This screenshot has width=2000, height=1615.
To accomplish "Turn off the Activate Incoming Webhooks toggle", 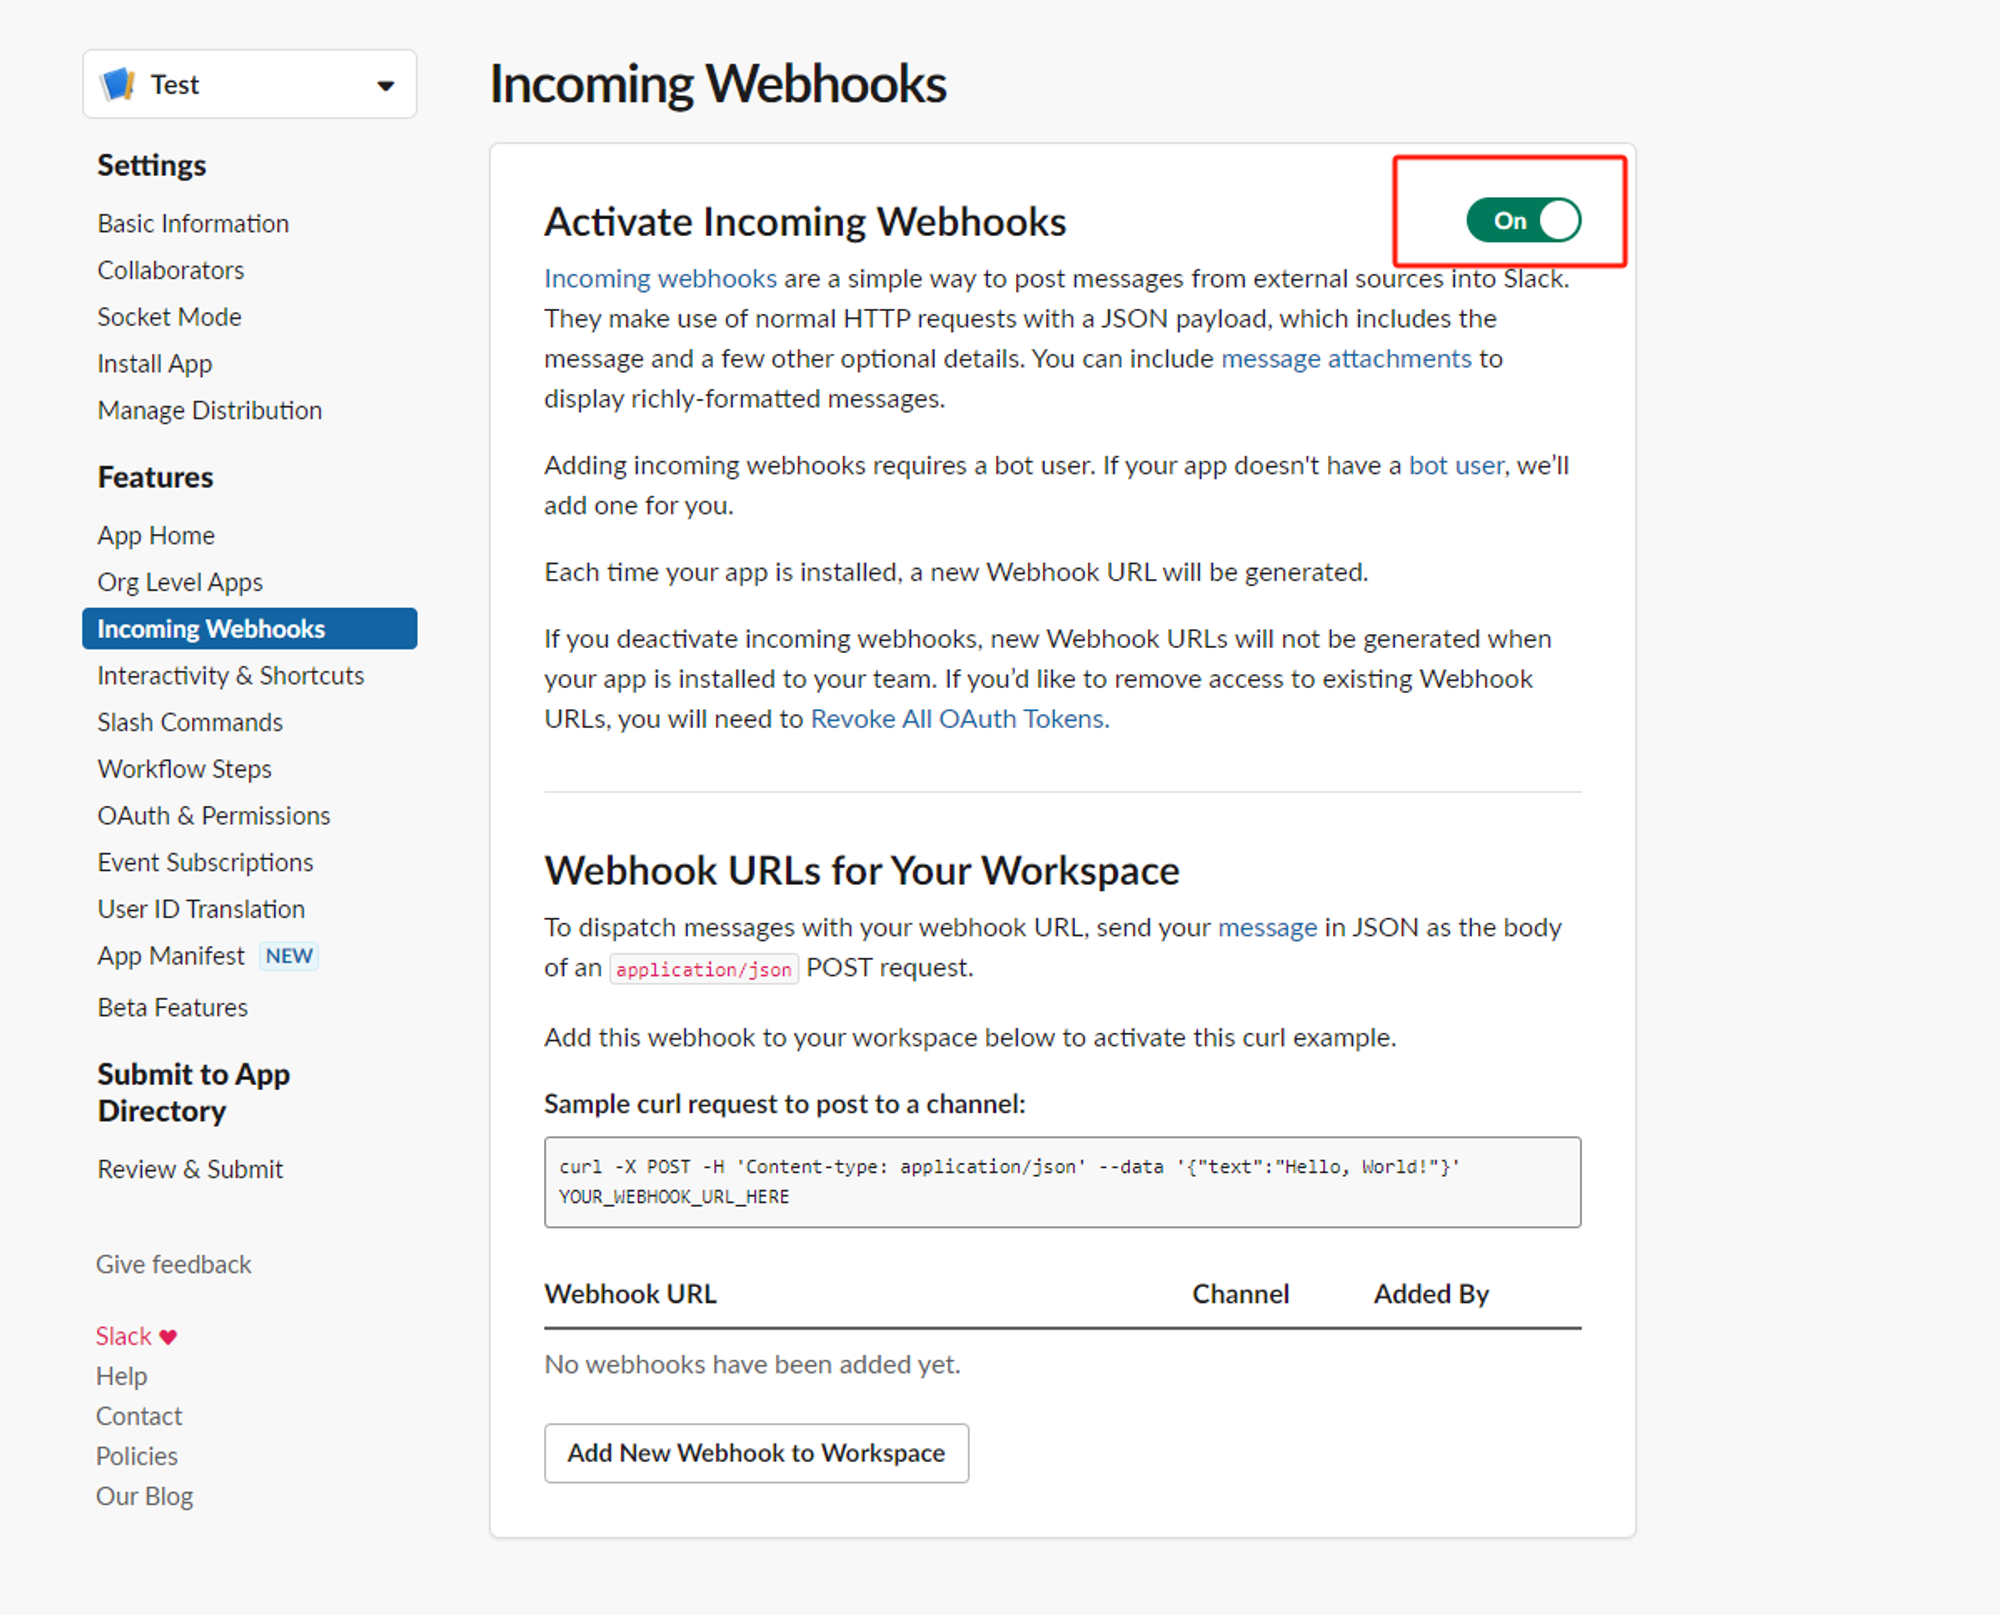I will (1523, 220).
